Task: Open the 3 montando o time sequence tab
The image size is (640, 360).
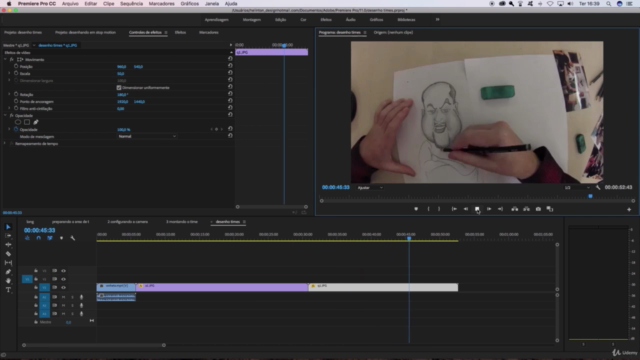Action: pos(182,222)
